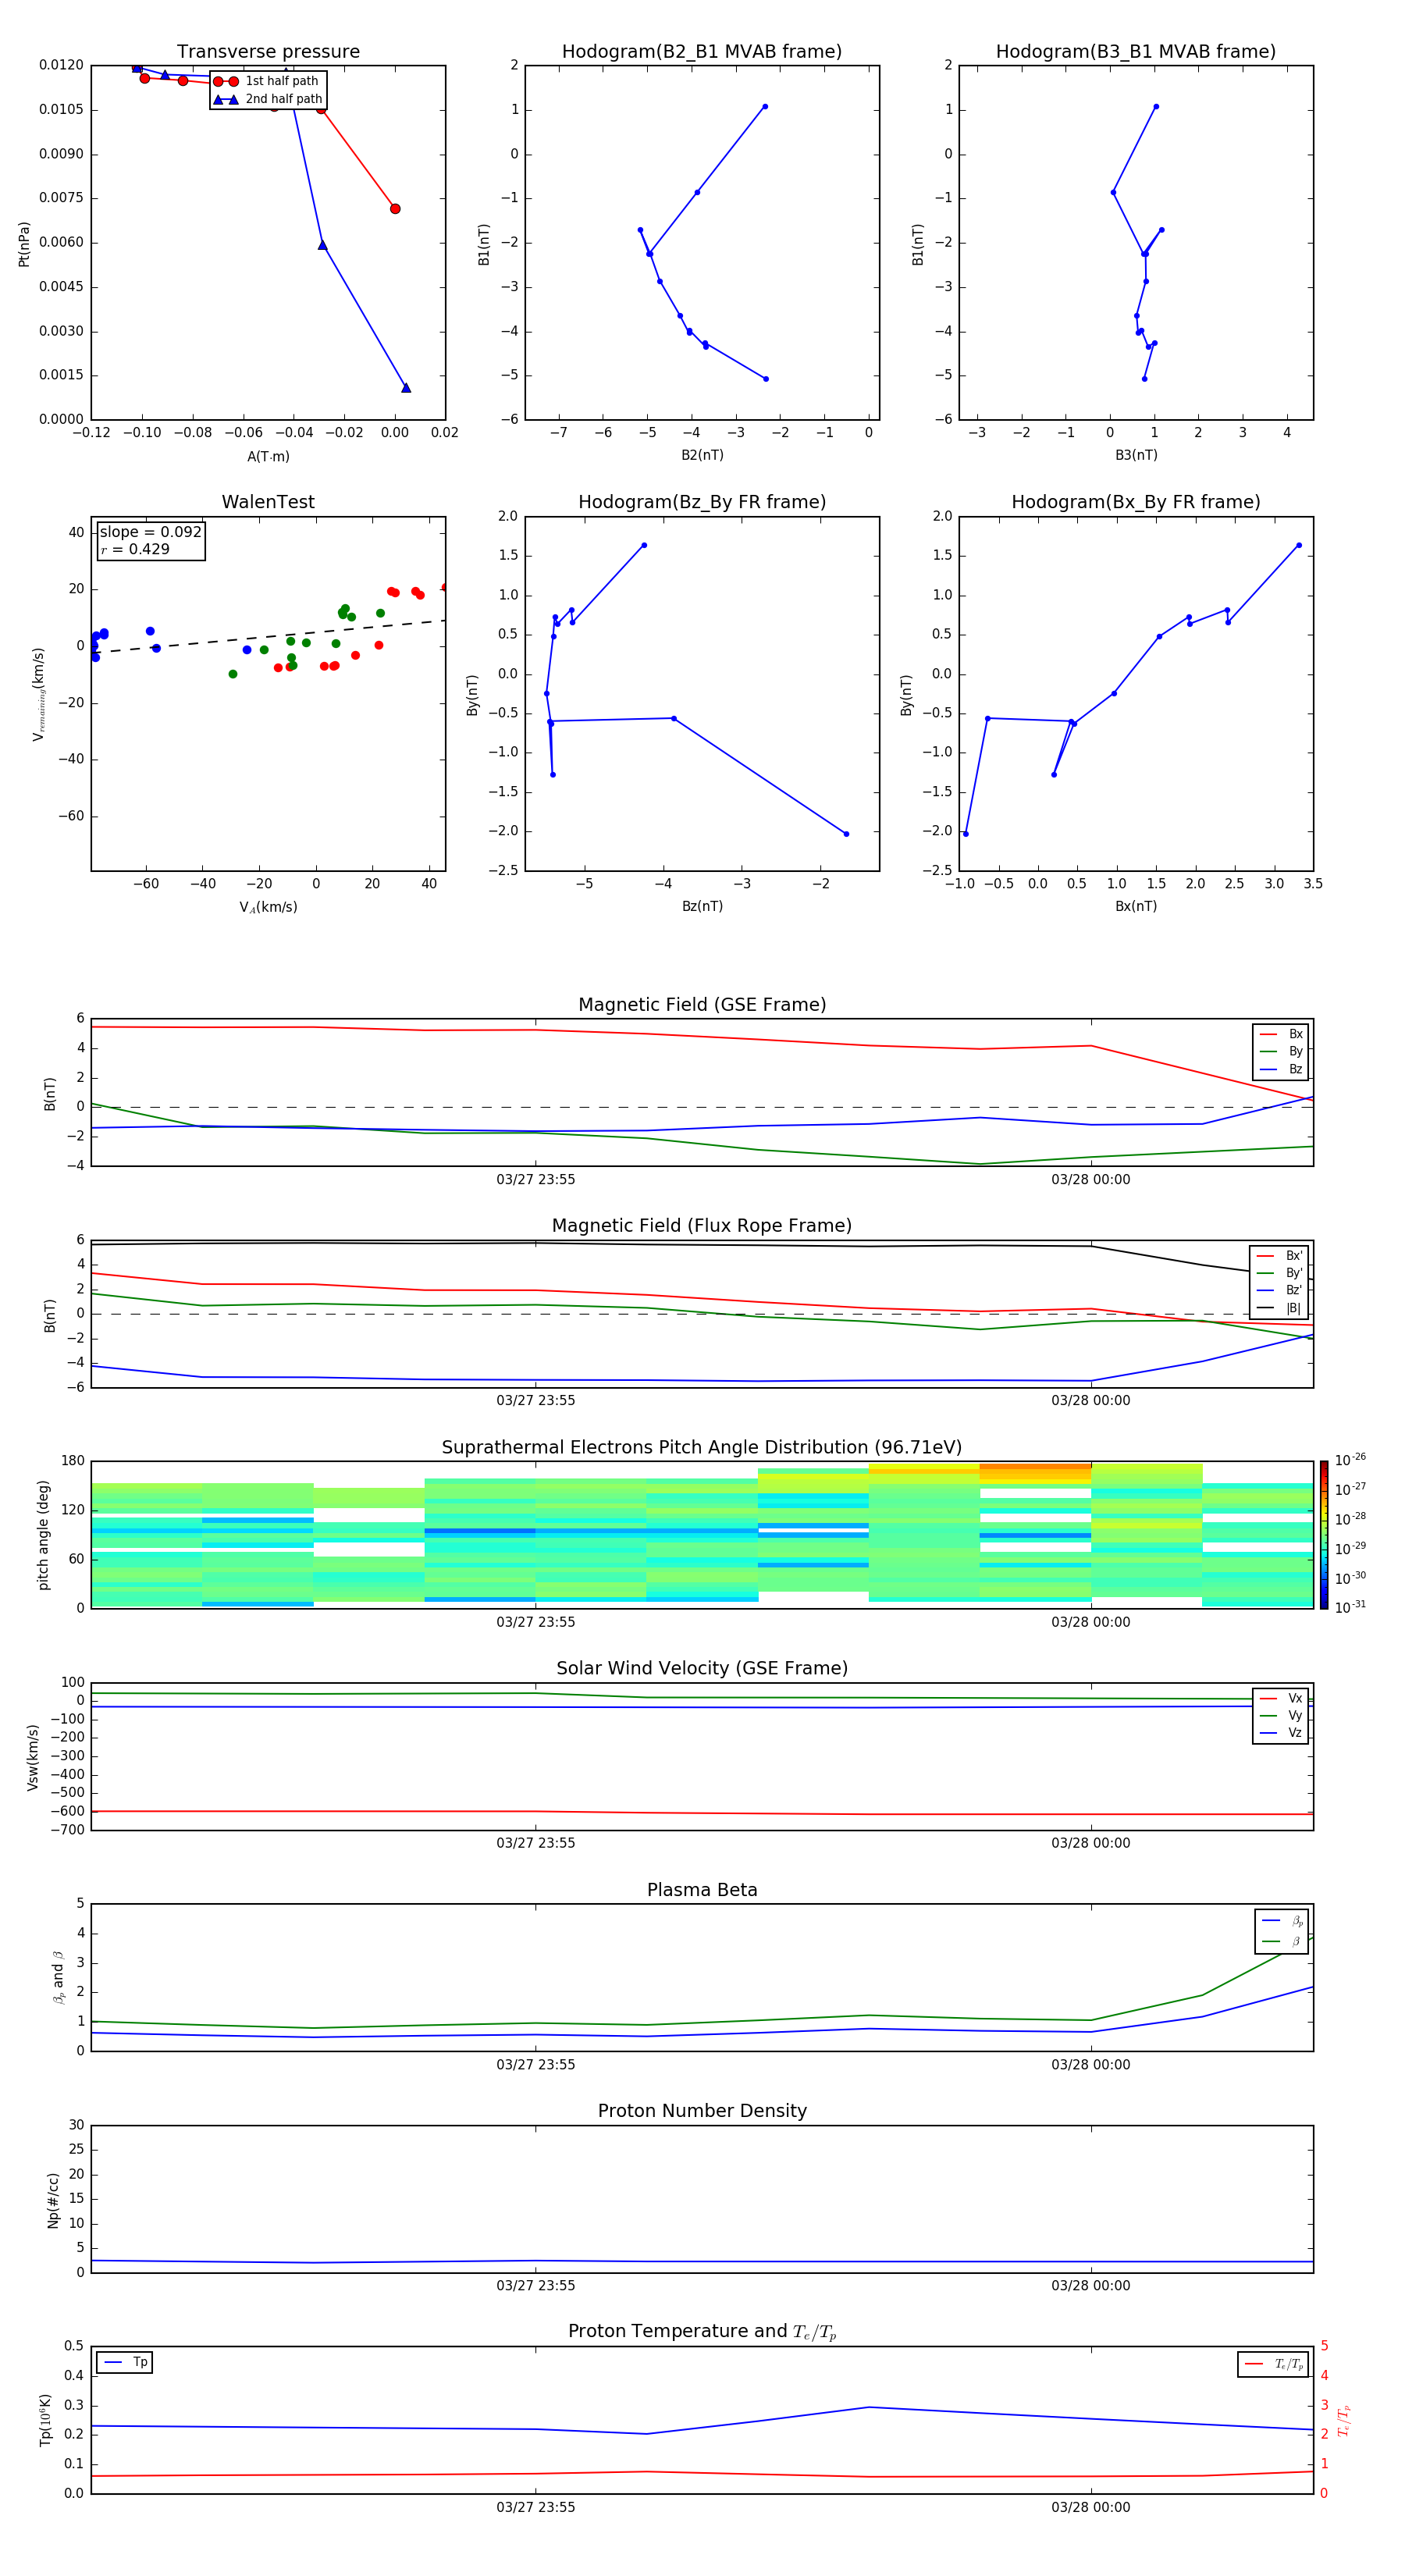The height and width of the screenshot is (2576, 1405).
Task: Click the Vx entry in velocity legend
Action: (x=1282, y=1698)
